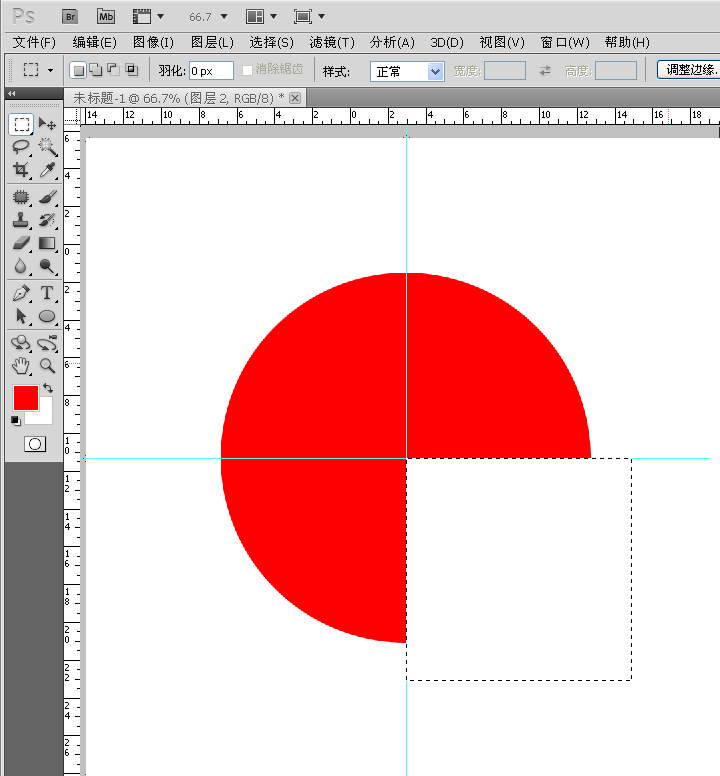Select the 3D Orbit camera tool
Screen dimensions: 720x776
coord(47,343)
